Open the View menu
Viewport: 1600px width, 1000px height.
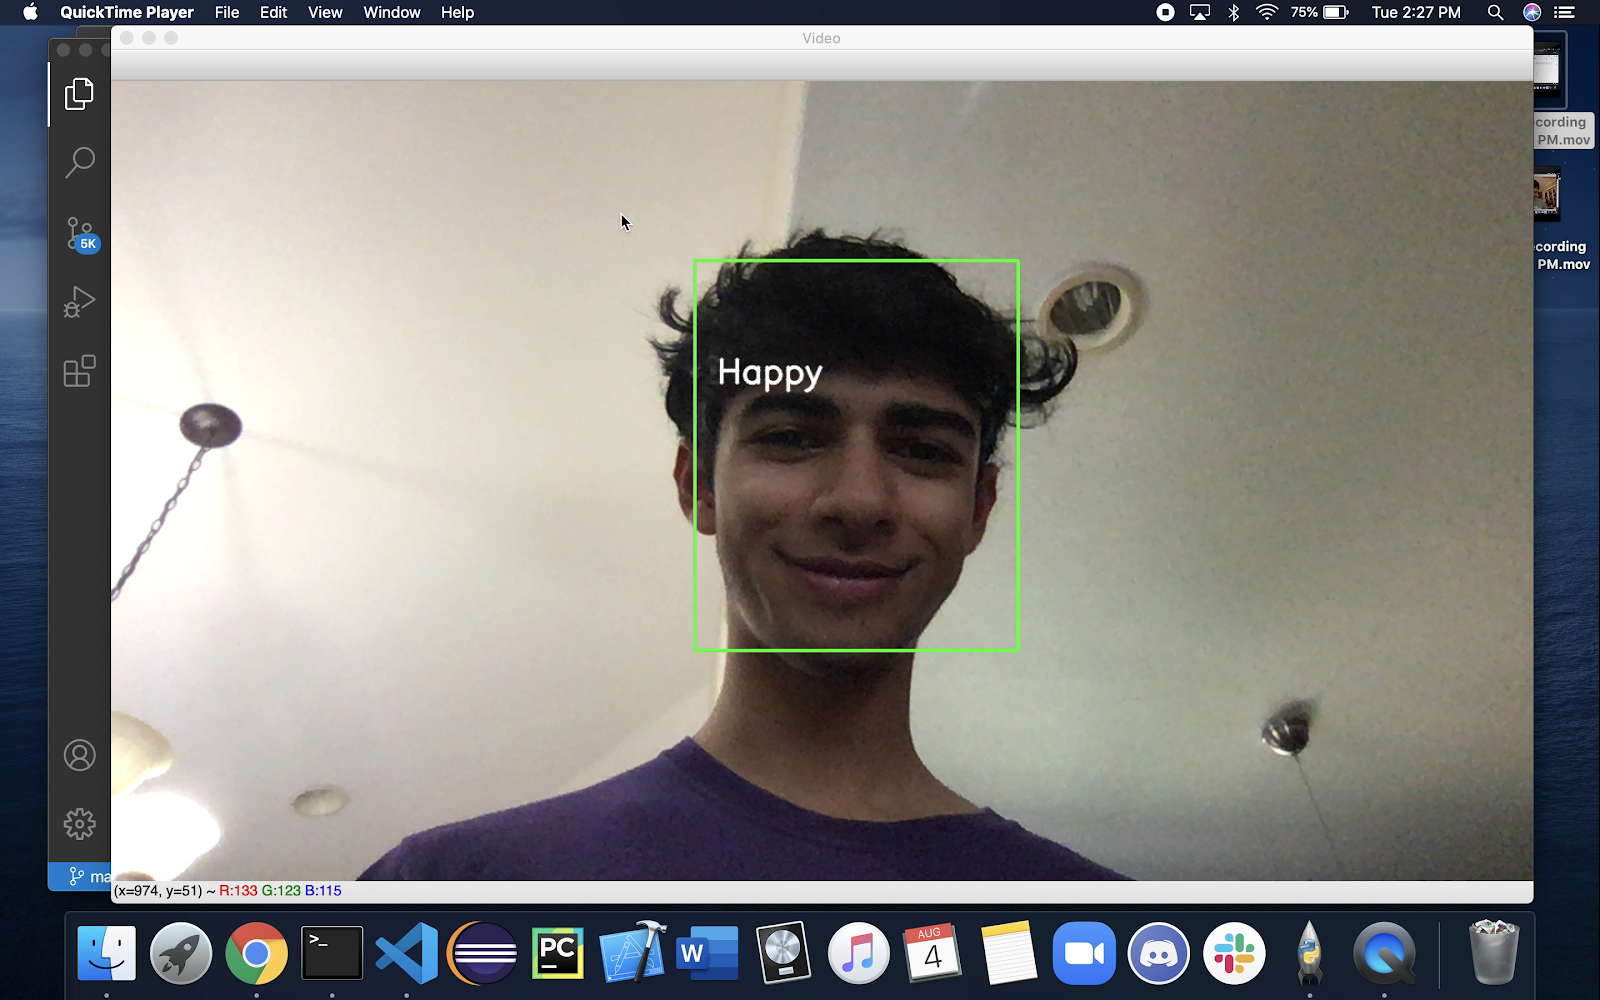click(x=325, y=12)
